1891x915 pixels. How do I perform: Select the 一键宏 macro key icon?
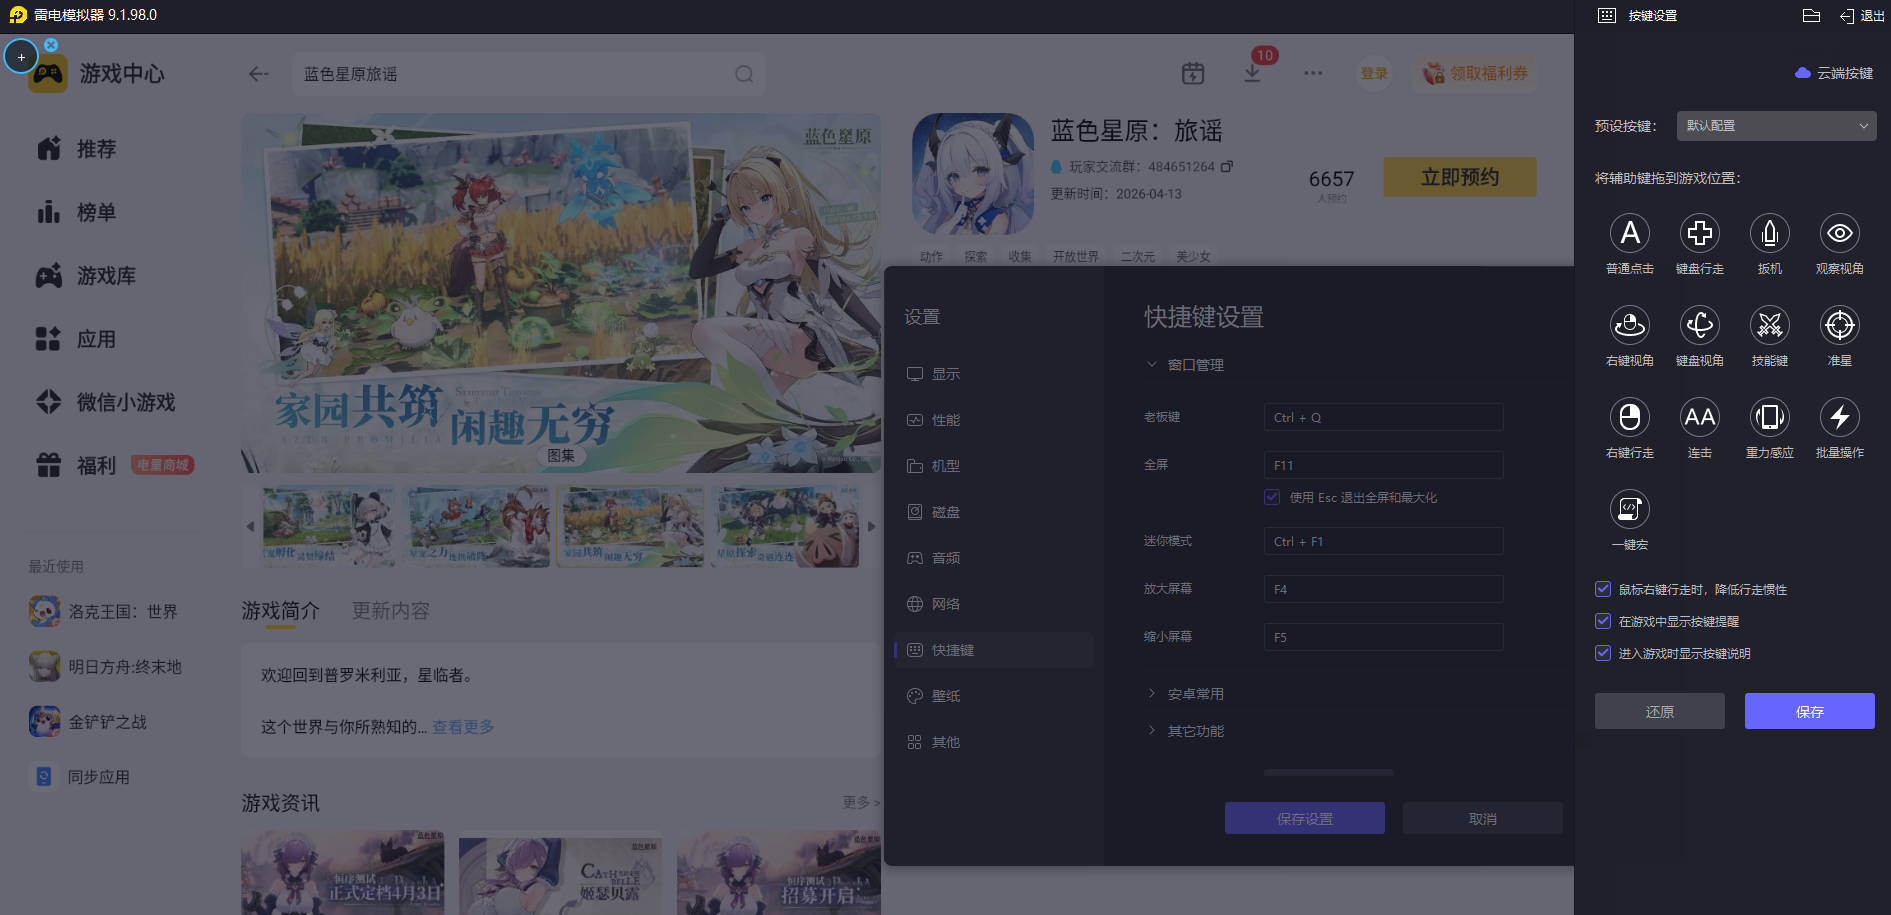coord(1629,509)
